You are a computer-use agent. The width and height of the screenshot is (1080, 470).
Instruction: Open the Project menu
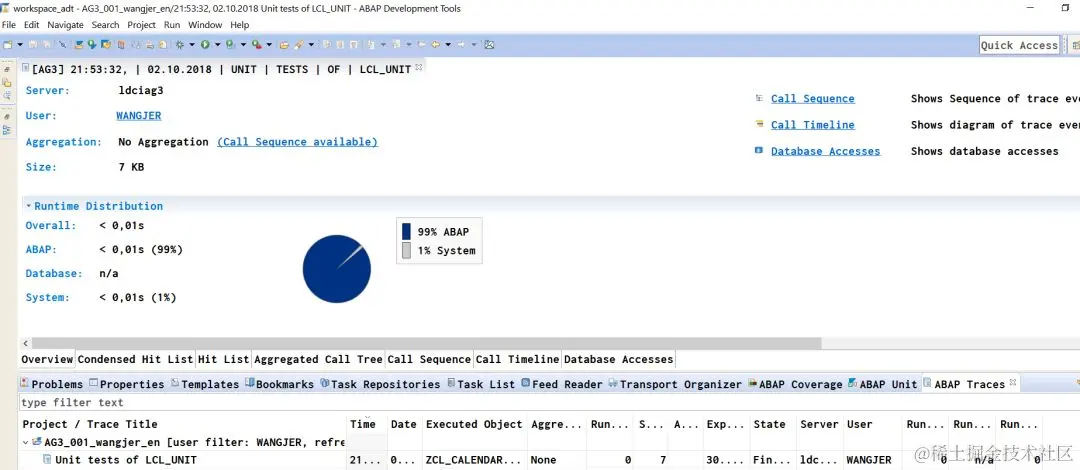pos(142,25)
